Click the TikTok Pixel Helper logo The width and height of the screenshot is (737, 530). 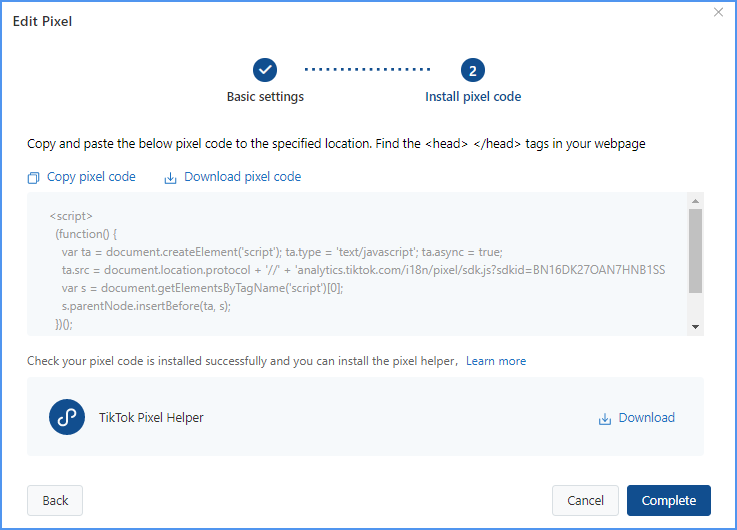tap(67, 418)
